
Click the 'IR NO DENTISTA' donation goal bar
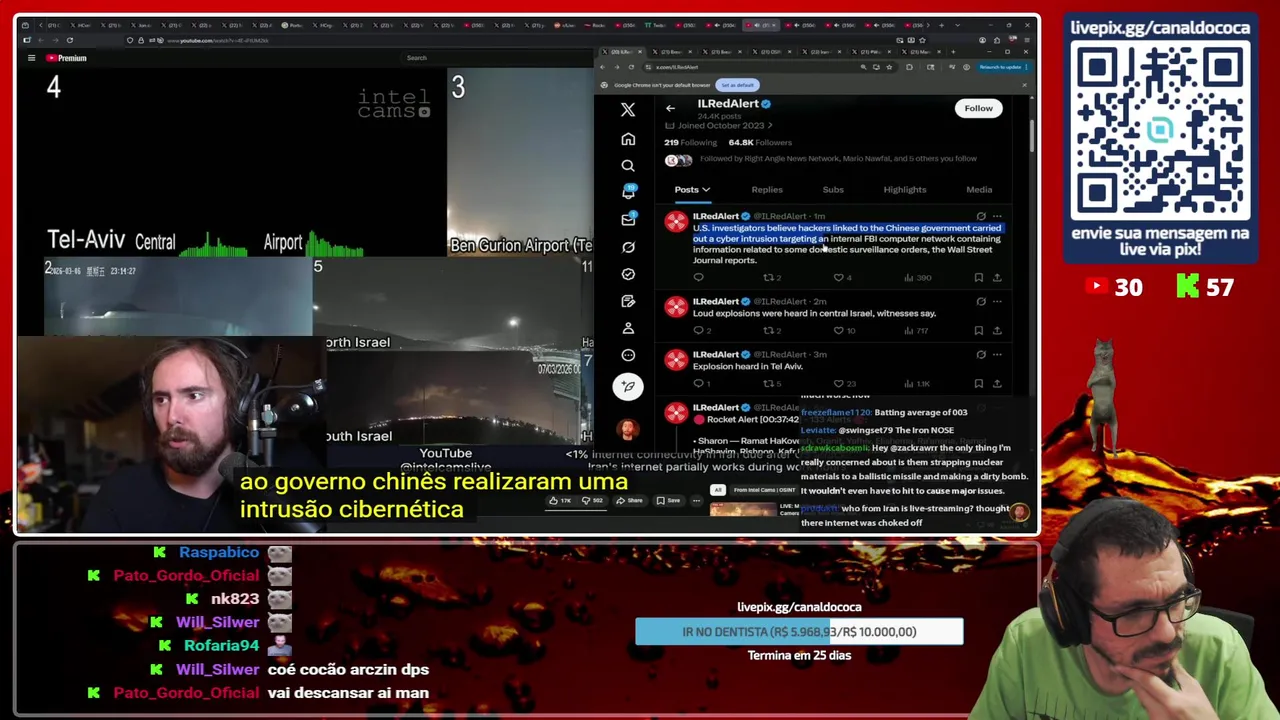coord(799,632)
